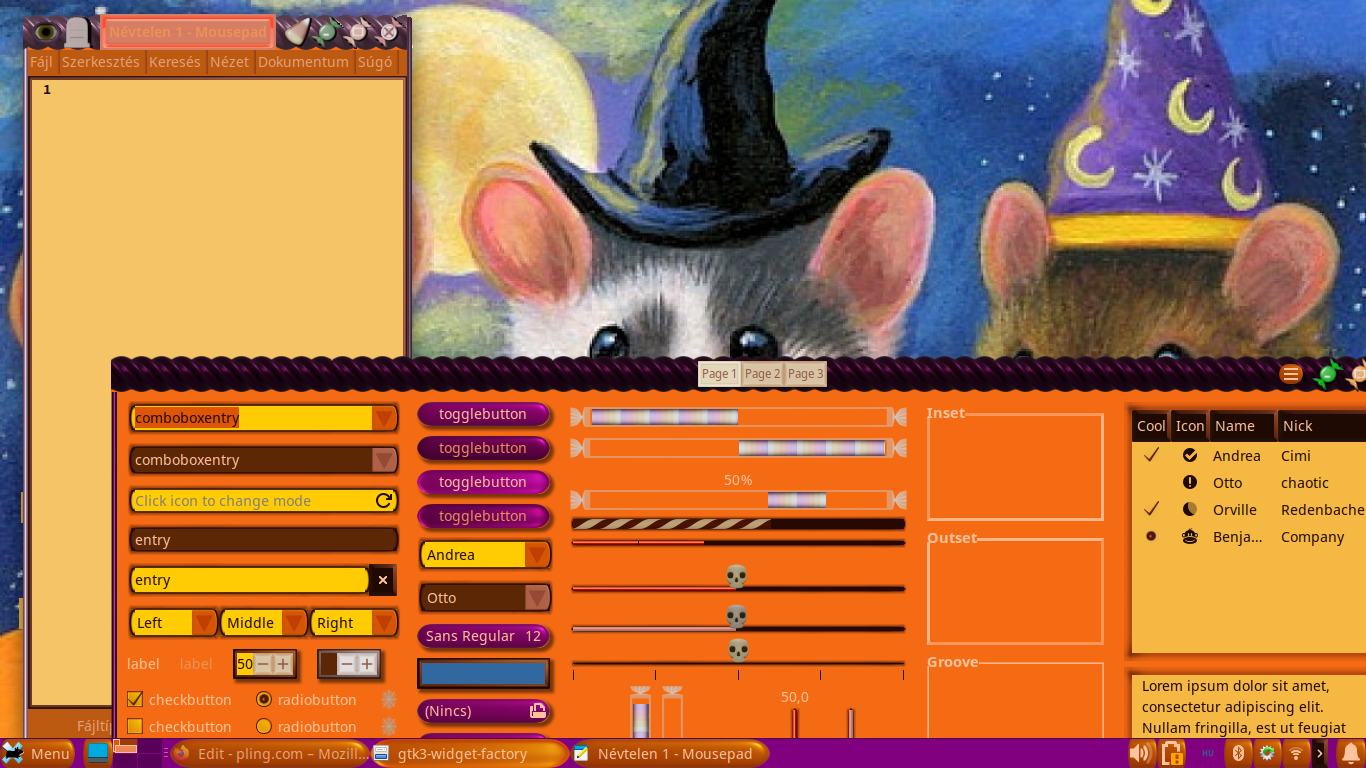This screenshot has width=1366, height=768.
Task: Click the minus button of the 50 spin box
Action: coord(263,664)
